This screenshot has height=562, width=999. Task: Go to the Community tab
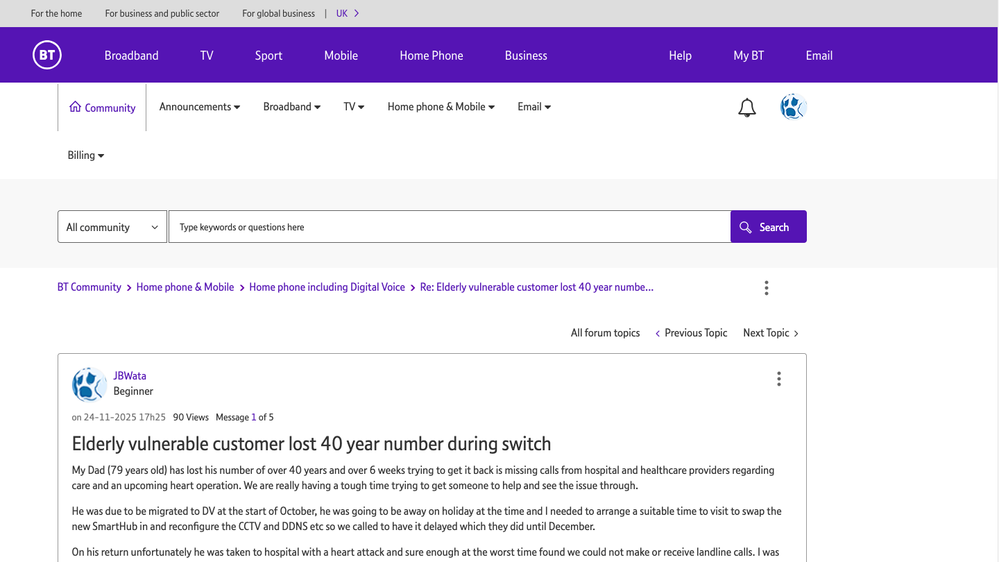102,108
